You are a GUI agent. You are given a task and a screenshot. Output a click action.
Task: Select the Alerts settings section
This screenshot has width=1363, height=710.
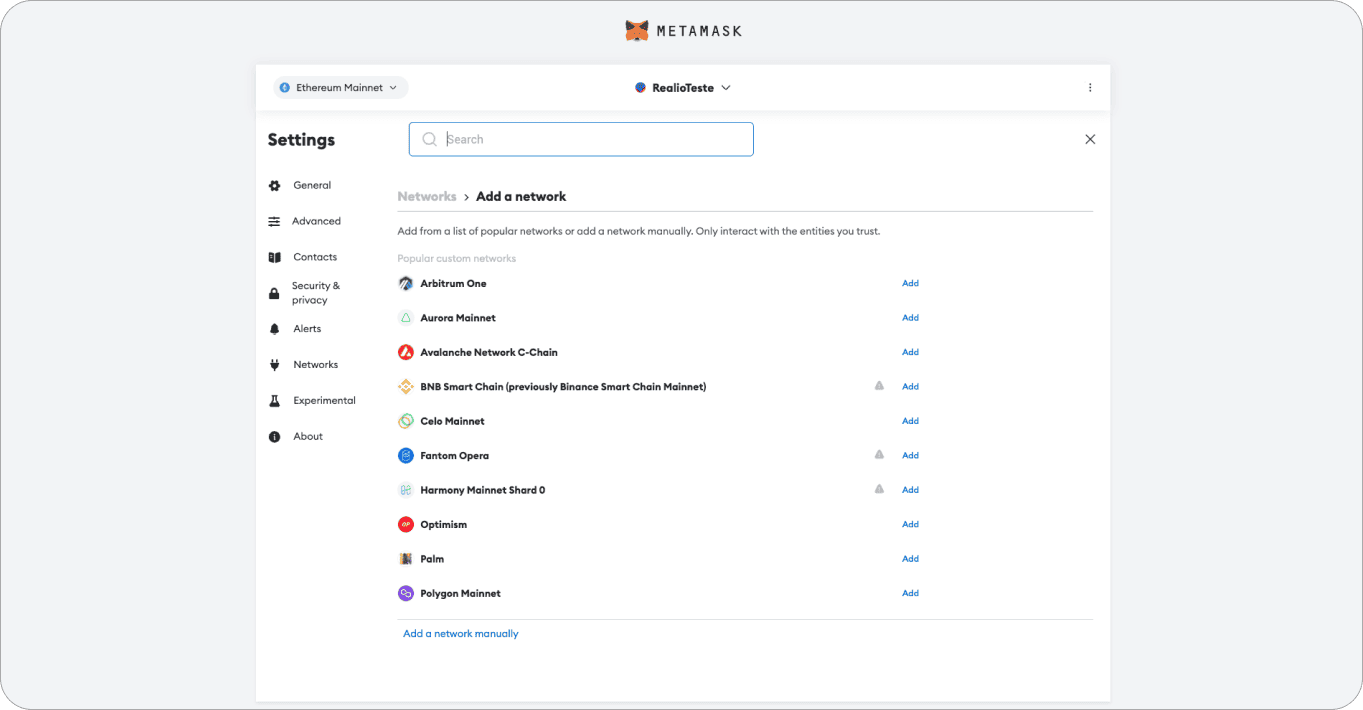[x=307, y=329]
